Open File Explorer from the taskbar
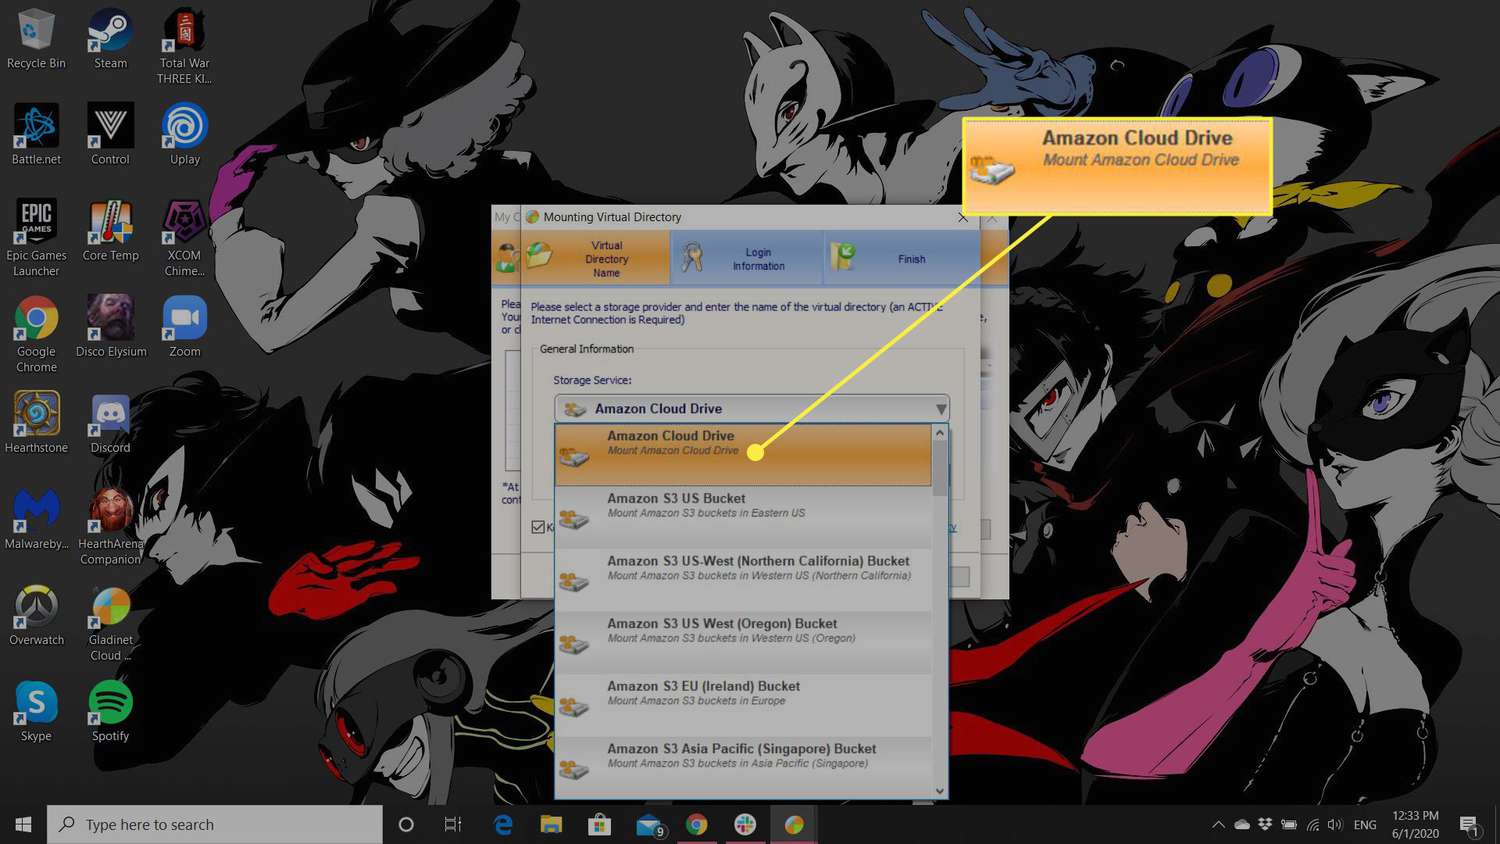The height and width of the screenshot is (844, 1500). [551, 824]
